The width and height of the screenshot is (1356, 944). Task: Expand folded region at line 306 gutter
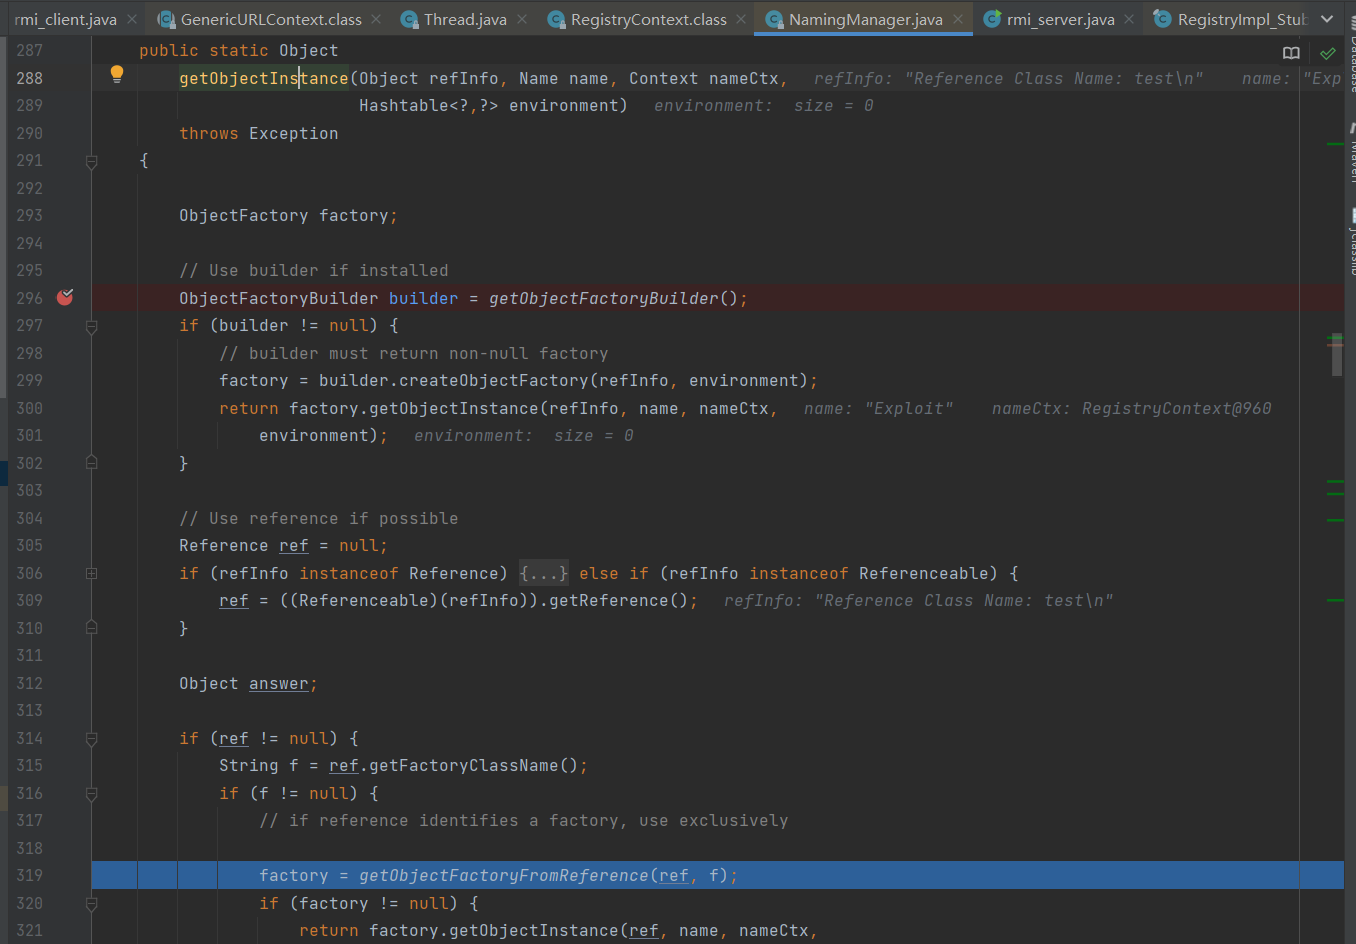tap(91, 573)
